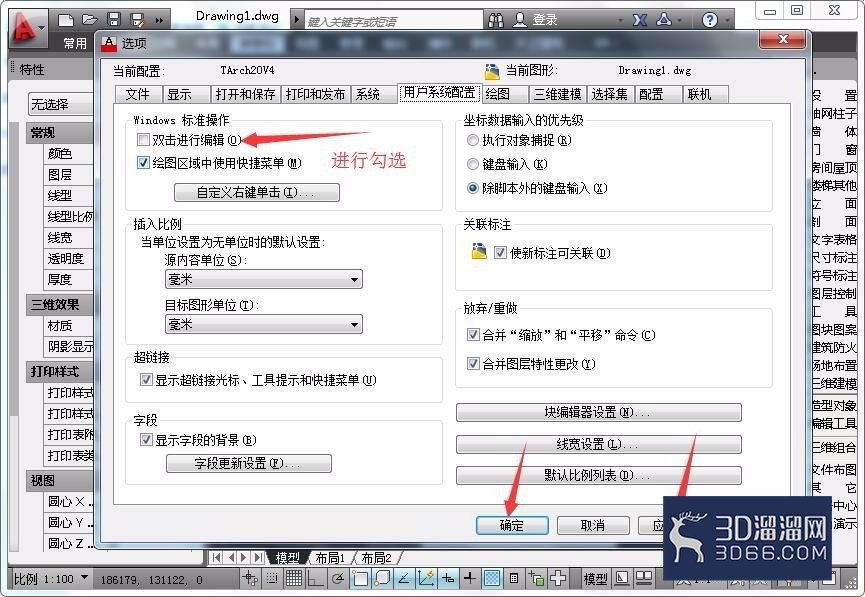
Task: Click the Save icon in quick access toolbar
Action: pos(114,20)
